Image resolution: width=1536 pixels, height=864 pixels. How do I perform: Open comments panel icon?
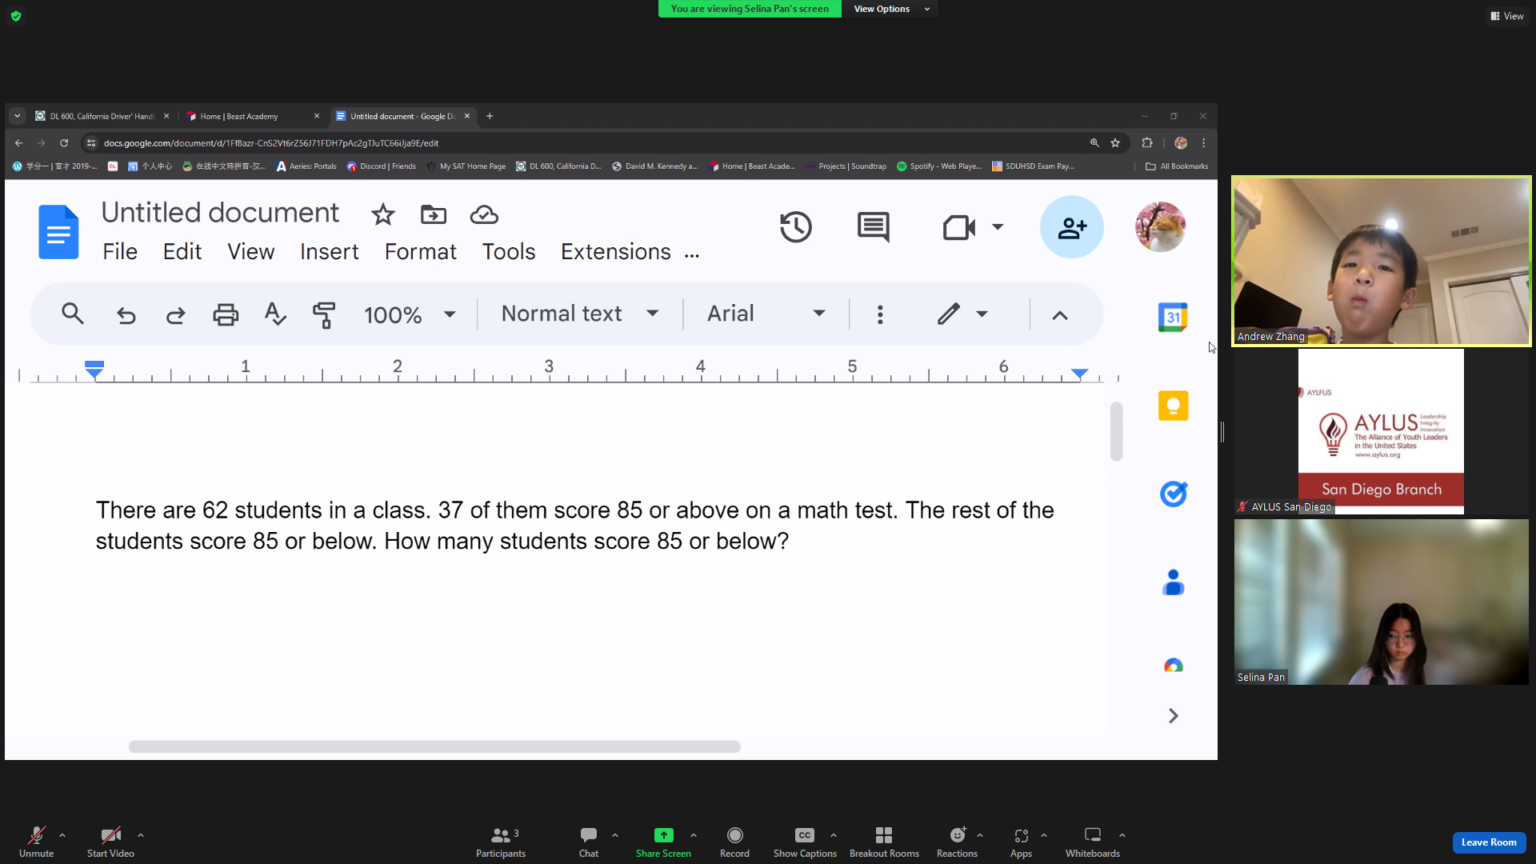874,227
